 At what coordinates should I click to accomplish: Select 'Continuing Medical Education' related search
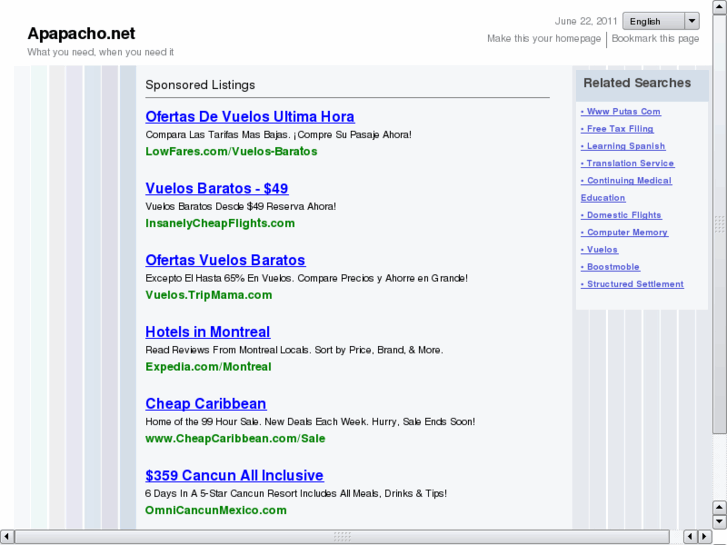tap(626, 189)
